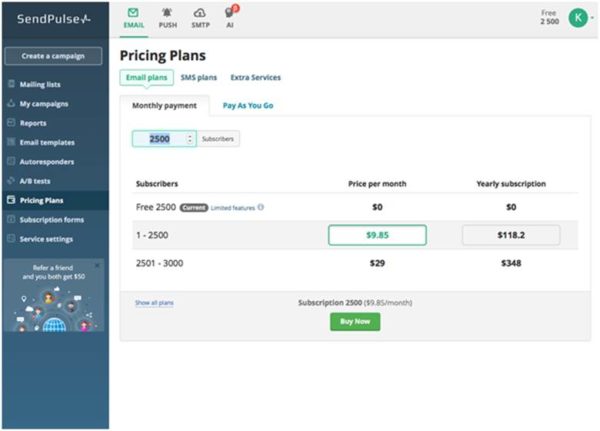Click the Free 2 500 plan indicator
Screen dimensions: 600x431
pos(549,17)
